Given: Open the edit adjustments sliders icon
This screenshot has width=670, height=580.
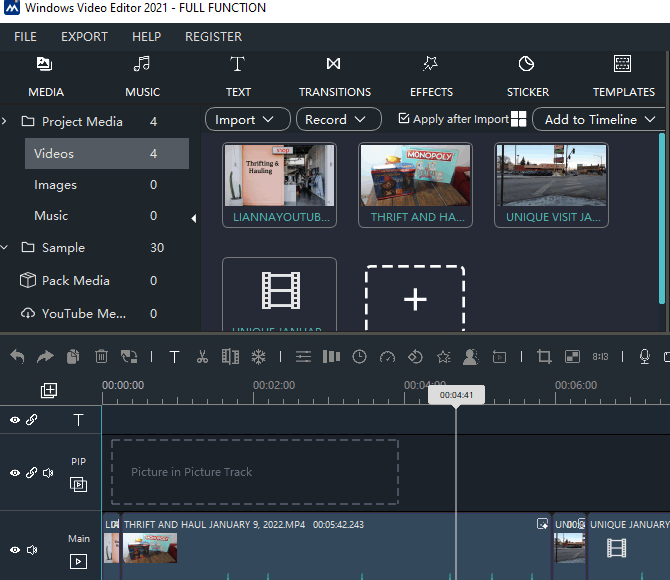Looking at the screenshot, I should [303, 356].
